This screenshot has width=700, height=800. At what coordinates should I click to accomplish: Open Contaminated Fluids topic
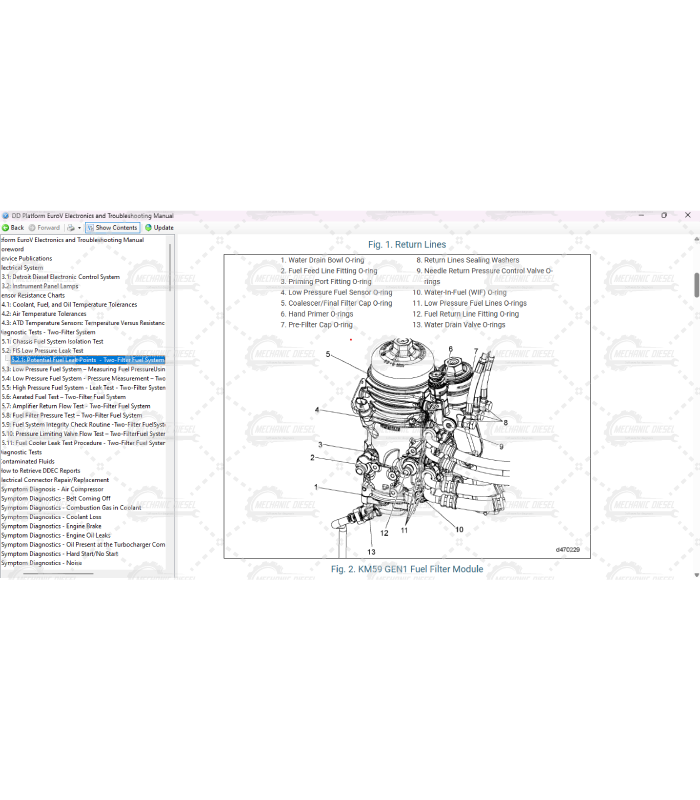(x=32, y=461)
